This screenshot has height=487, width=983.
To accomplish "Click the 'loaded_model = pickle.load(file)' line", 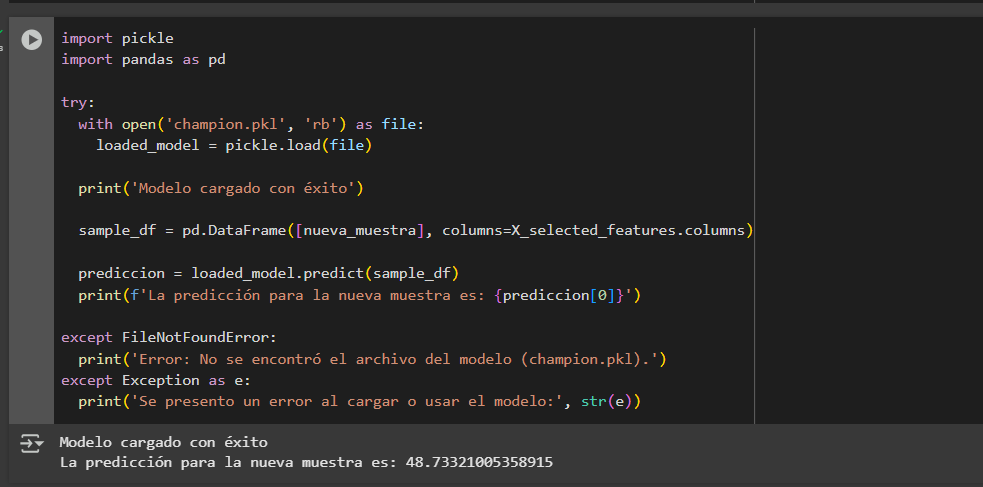I will tap(234, 145).
